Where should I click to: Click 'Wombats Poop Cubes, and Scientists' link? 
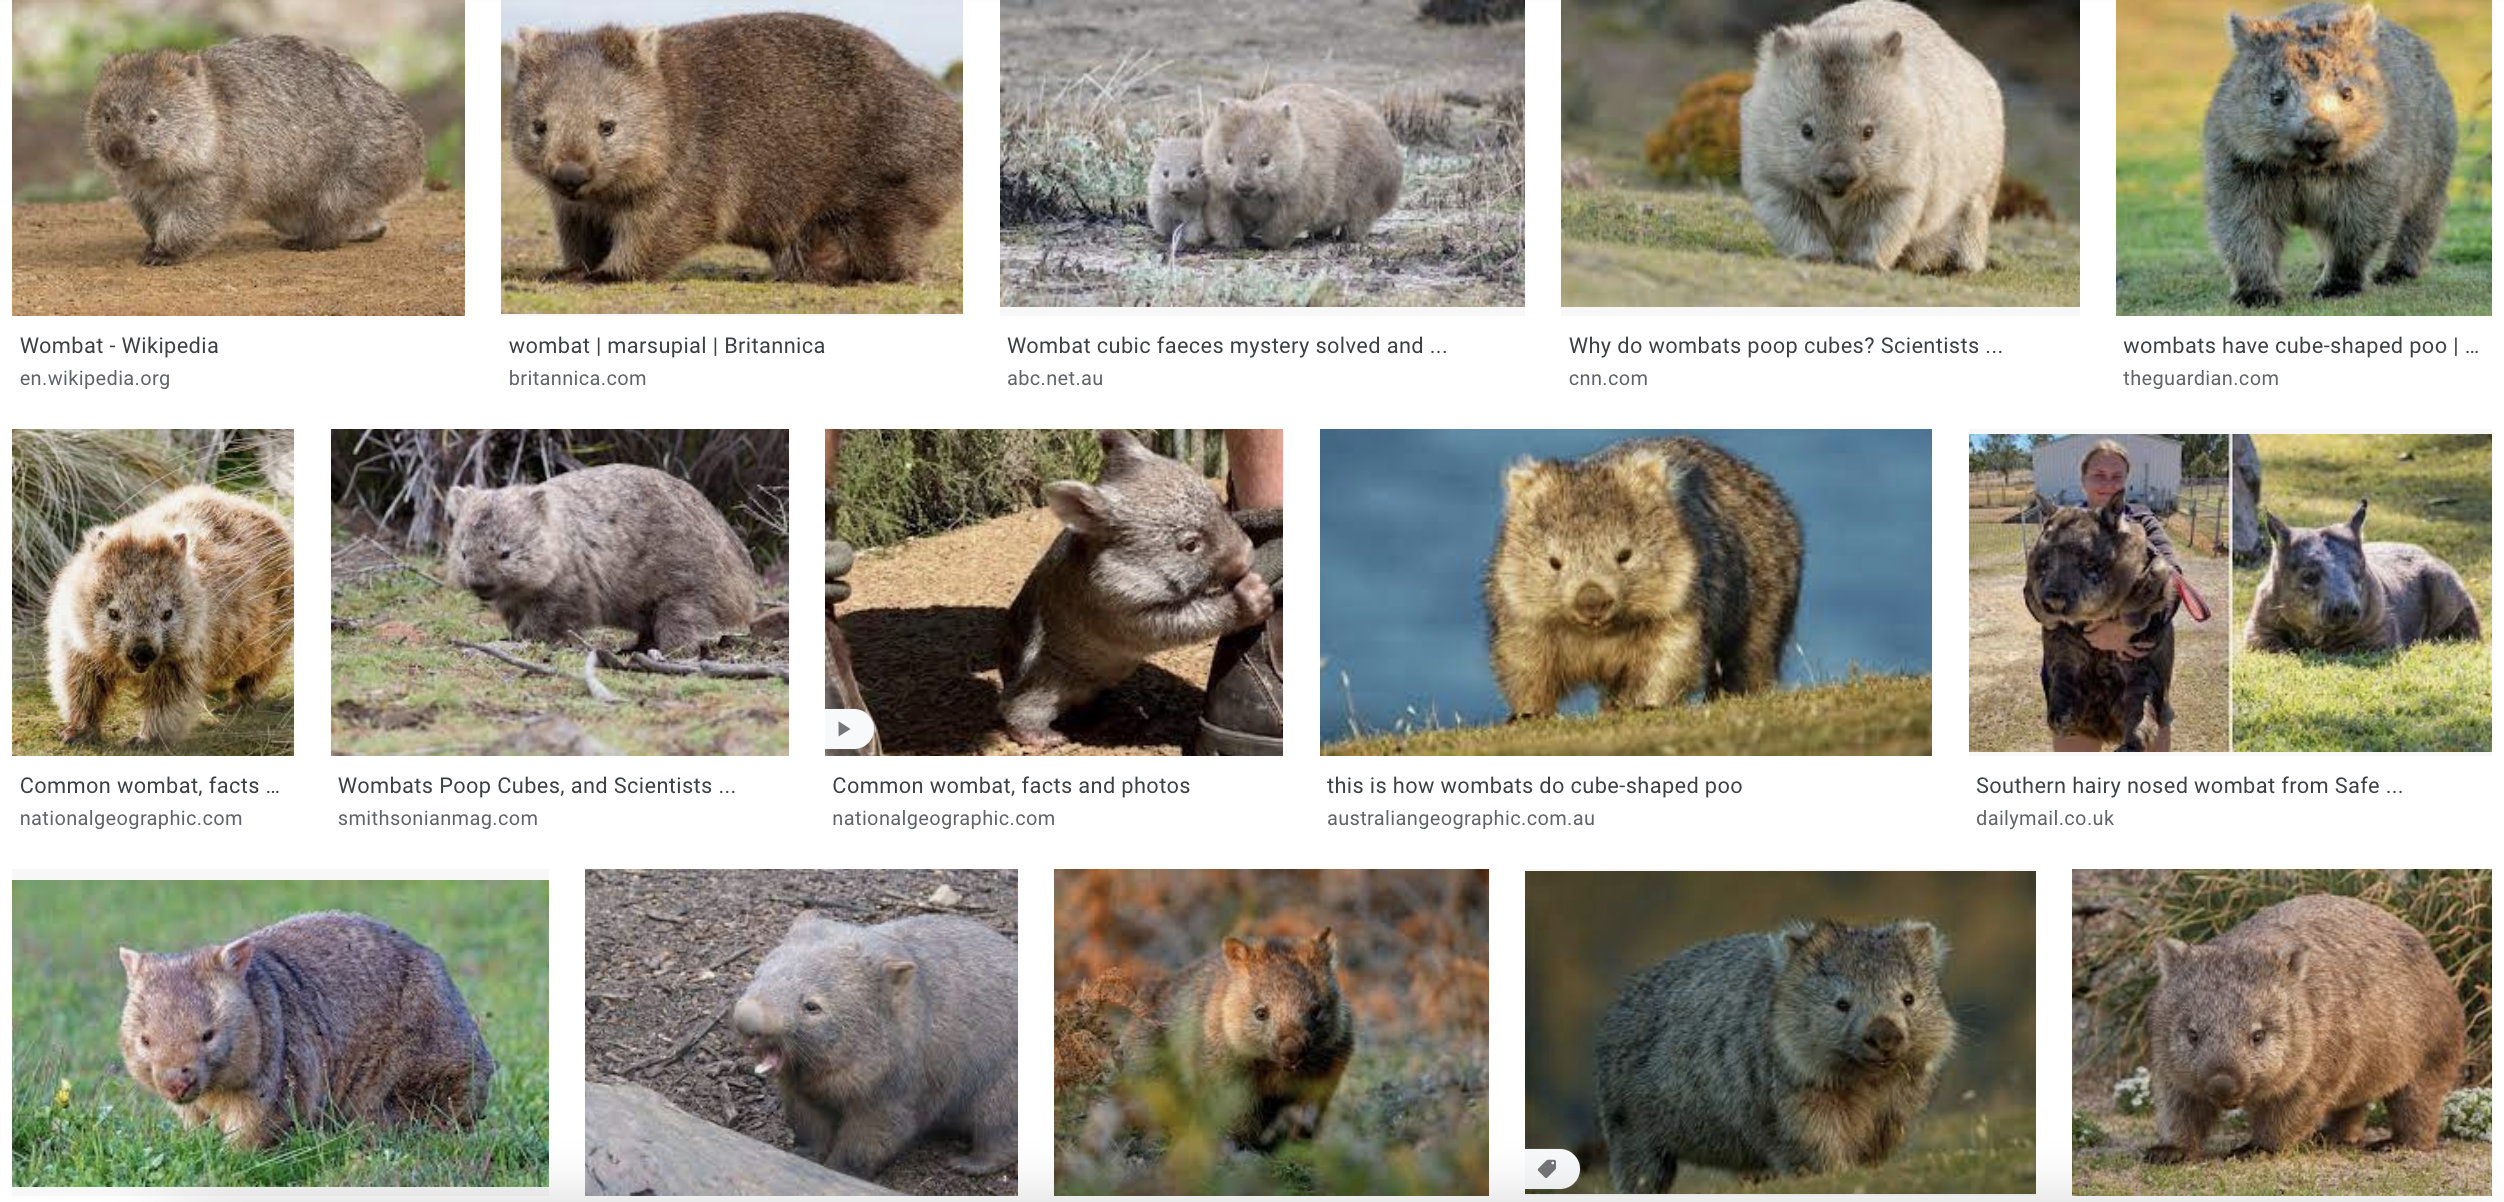point(537,786)
